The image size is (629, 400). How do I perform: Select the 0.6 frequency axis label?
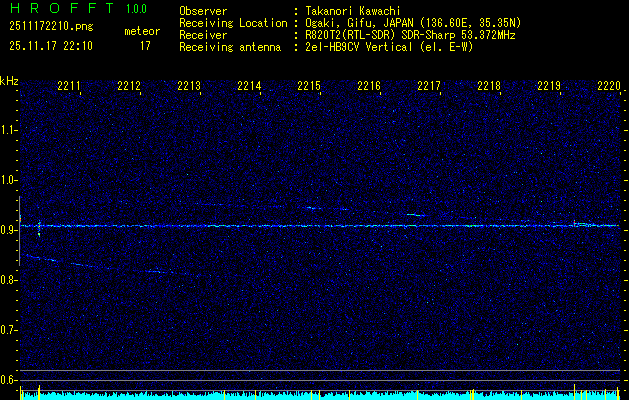coord(9,380)
